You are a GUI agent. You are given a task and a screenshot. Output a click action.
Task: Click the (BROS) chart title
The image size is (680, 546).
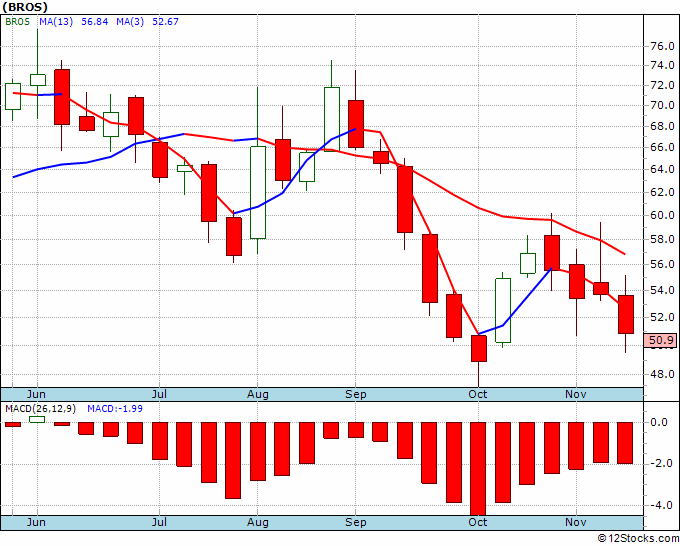point(25,7)
